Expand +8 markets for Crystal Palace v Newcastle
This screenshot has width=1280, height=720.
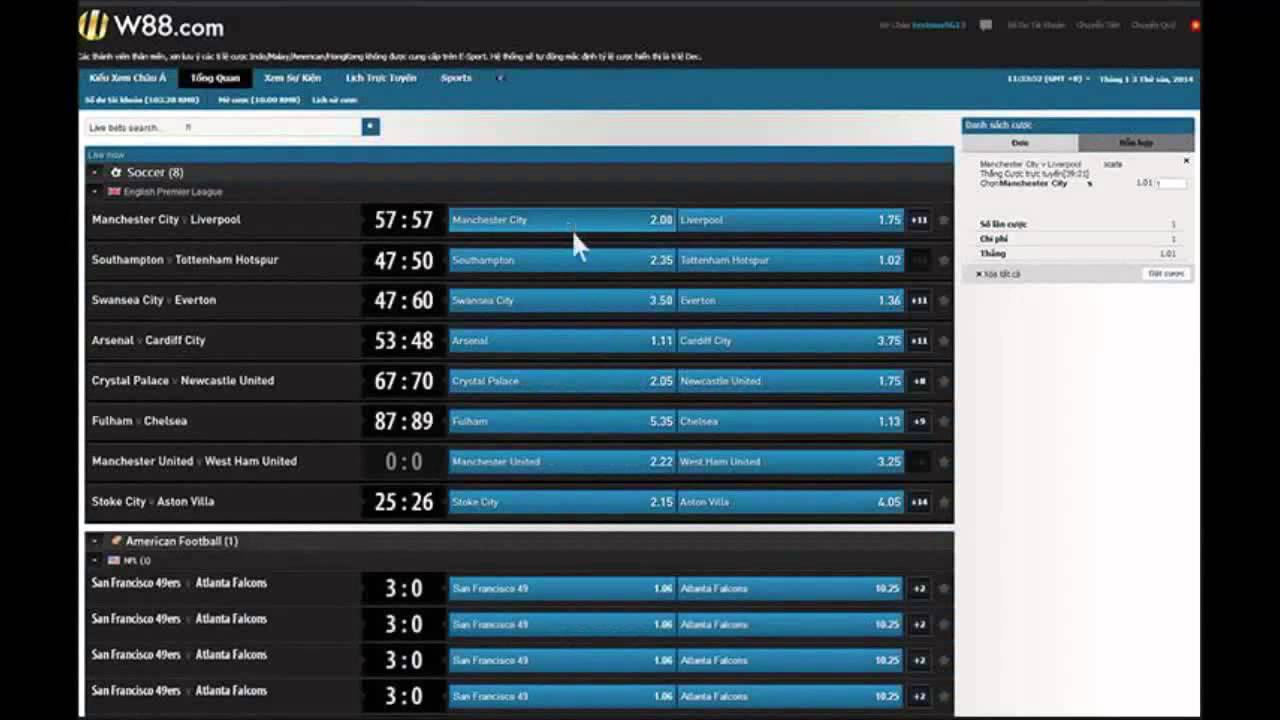click(x=919, y=381)
